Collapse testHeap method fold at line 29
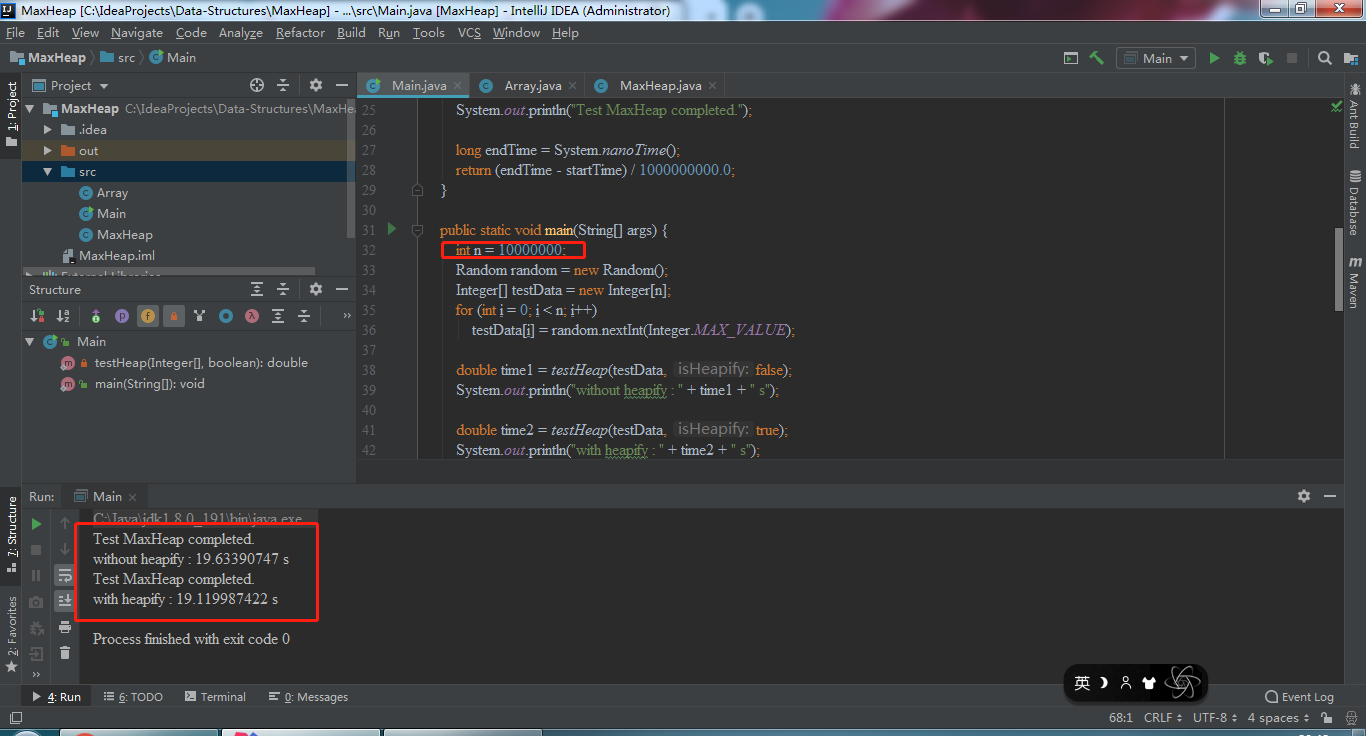The height and width of the screenshot is (736, 1366). pos(417,189)
